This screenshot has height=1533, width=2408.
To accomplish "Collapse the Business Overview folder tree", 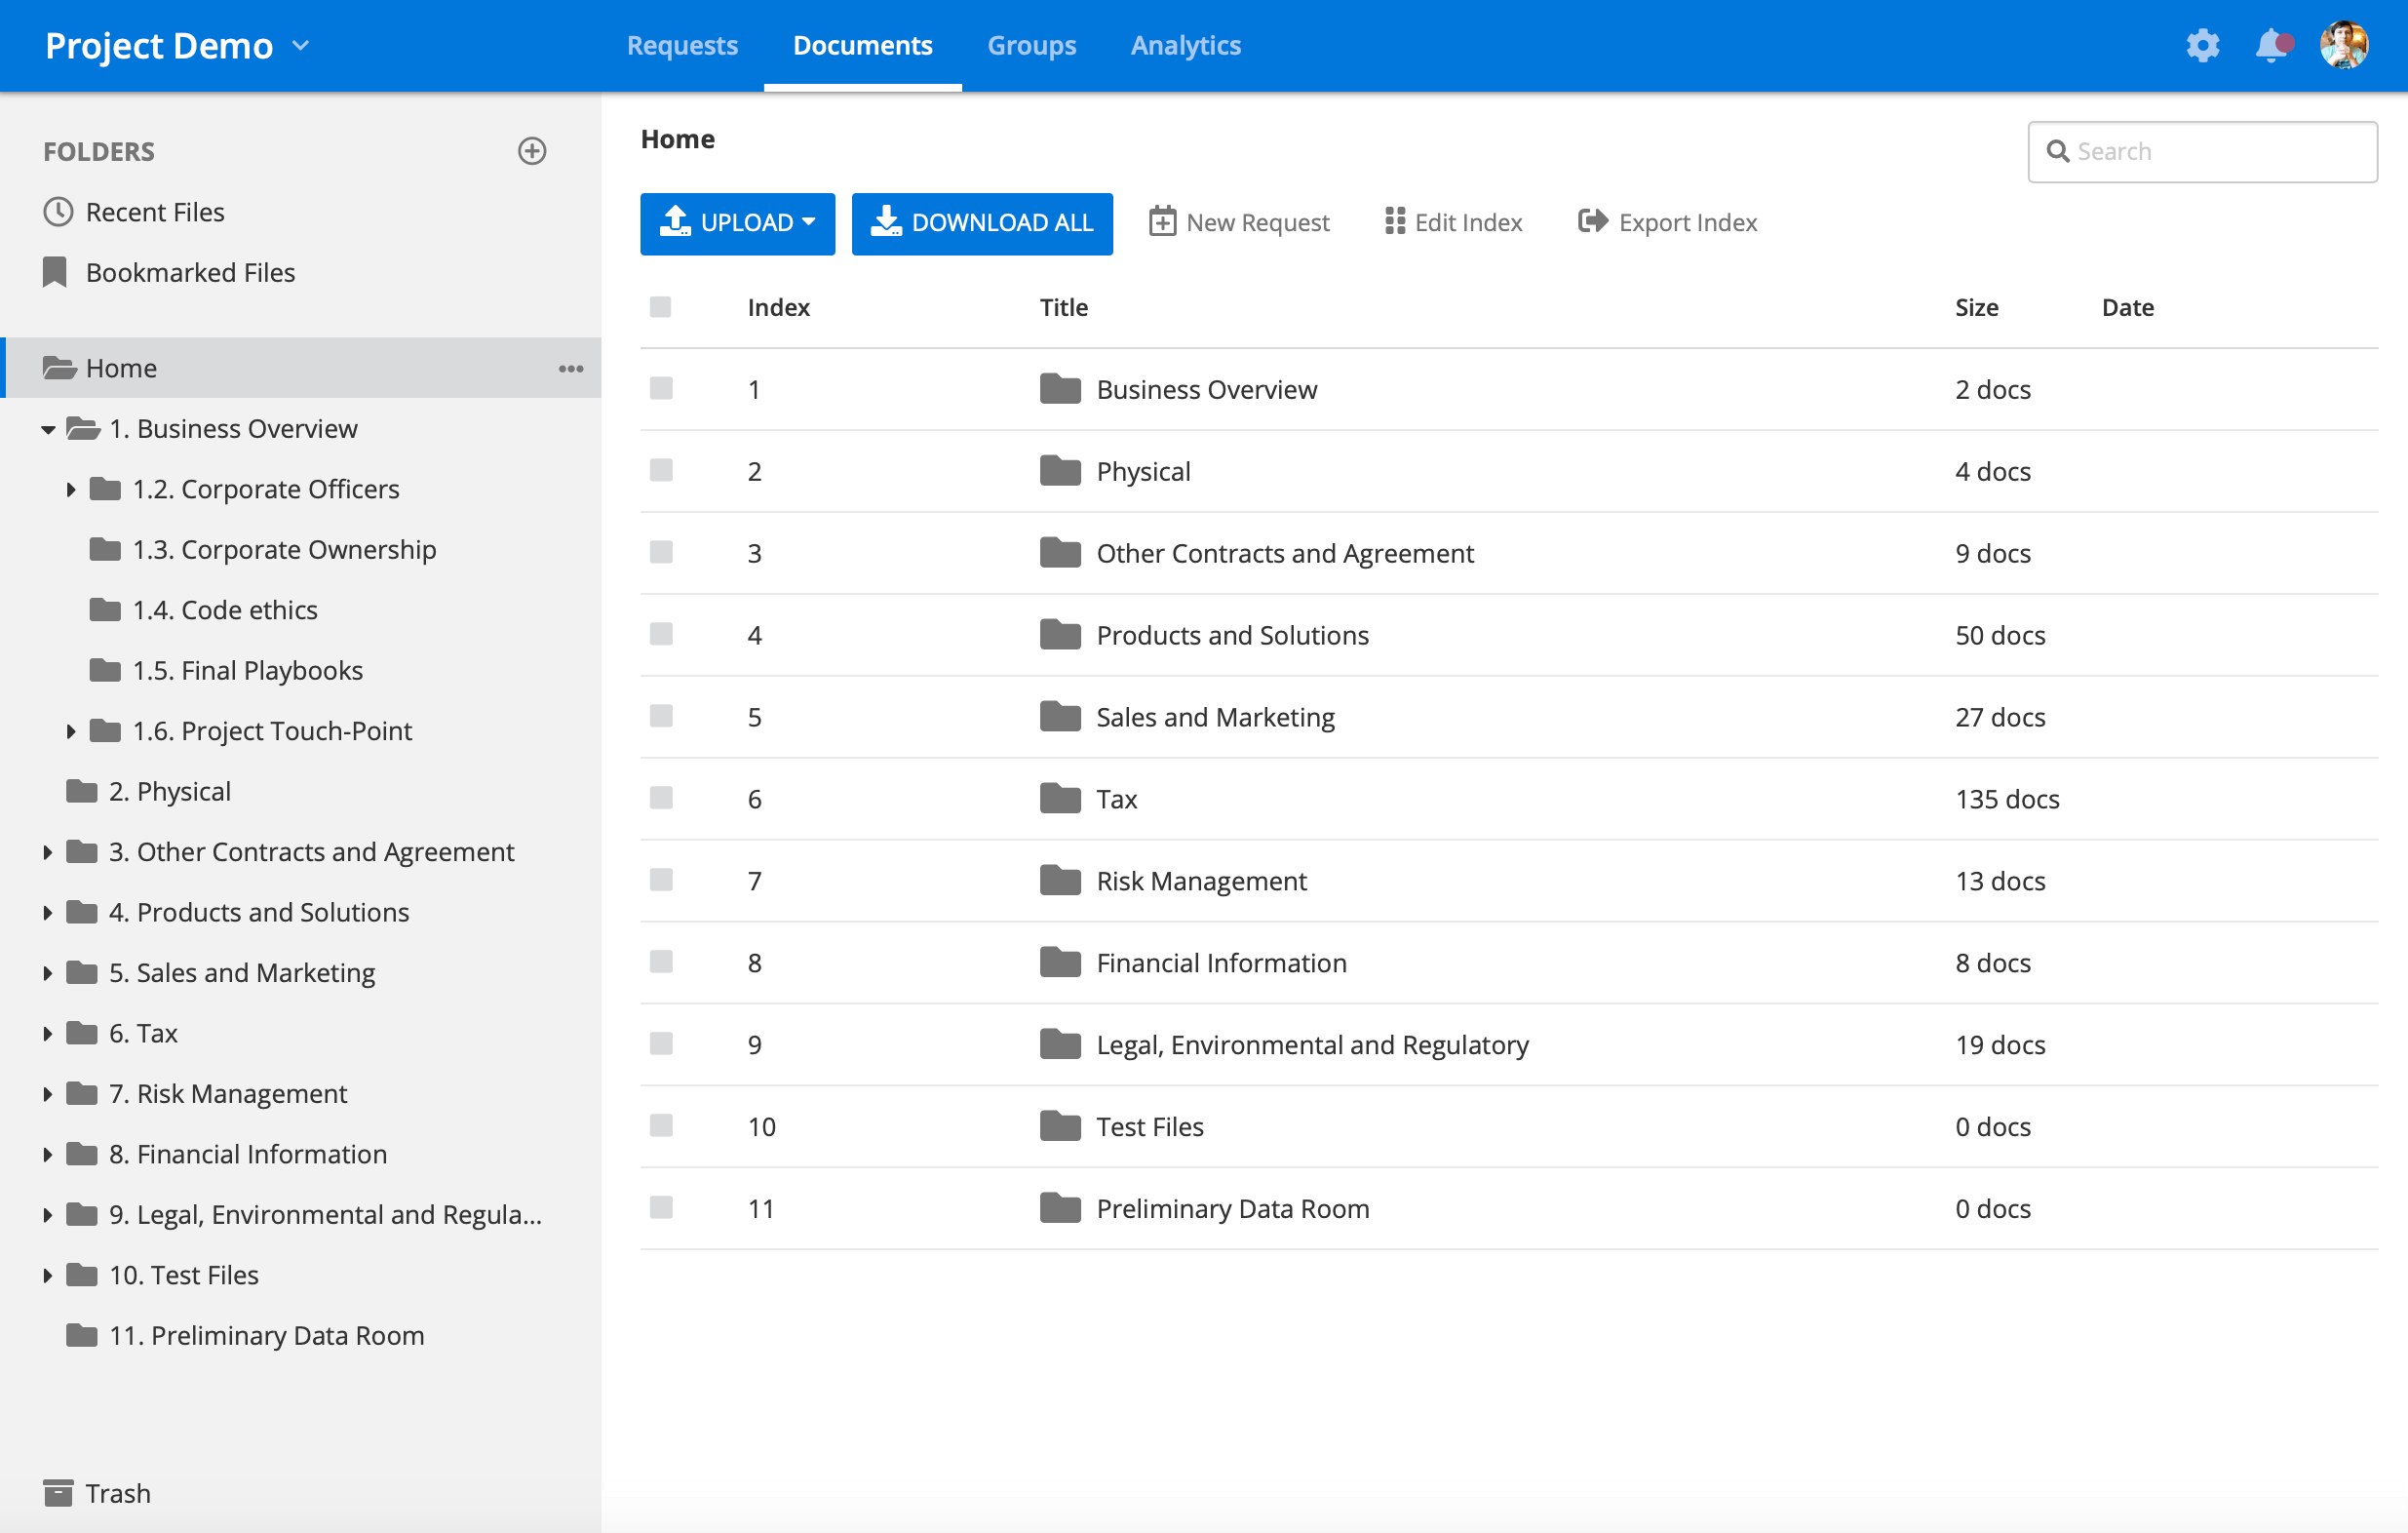I will coord(47,428).
